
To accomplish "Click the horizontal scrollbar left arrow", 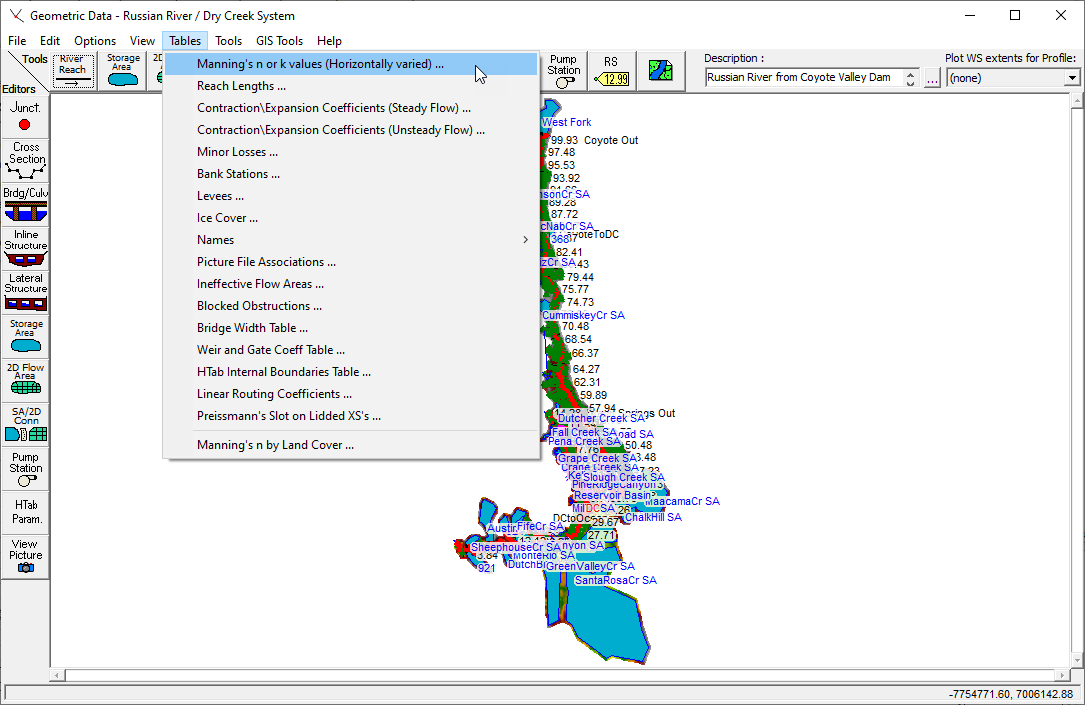I will [x=58, y=675].
